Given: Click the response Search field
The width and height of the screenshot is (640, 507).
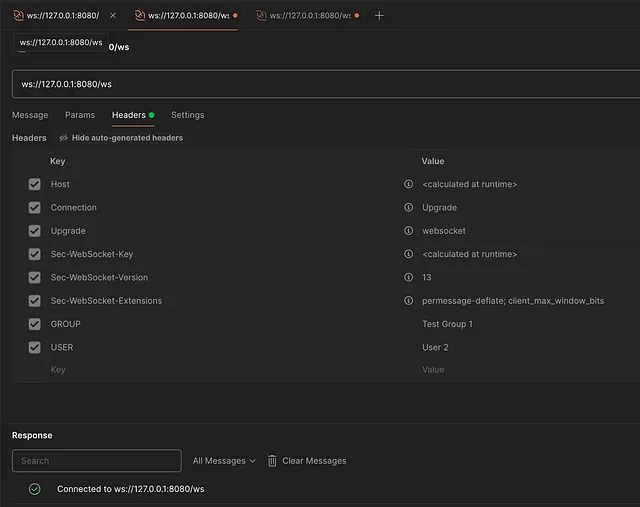Looking at the screenshot, I should 97,461.
